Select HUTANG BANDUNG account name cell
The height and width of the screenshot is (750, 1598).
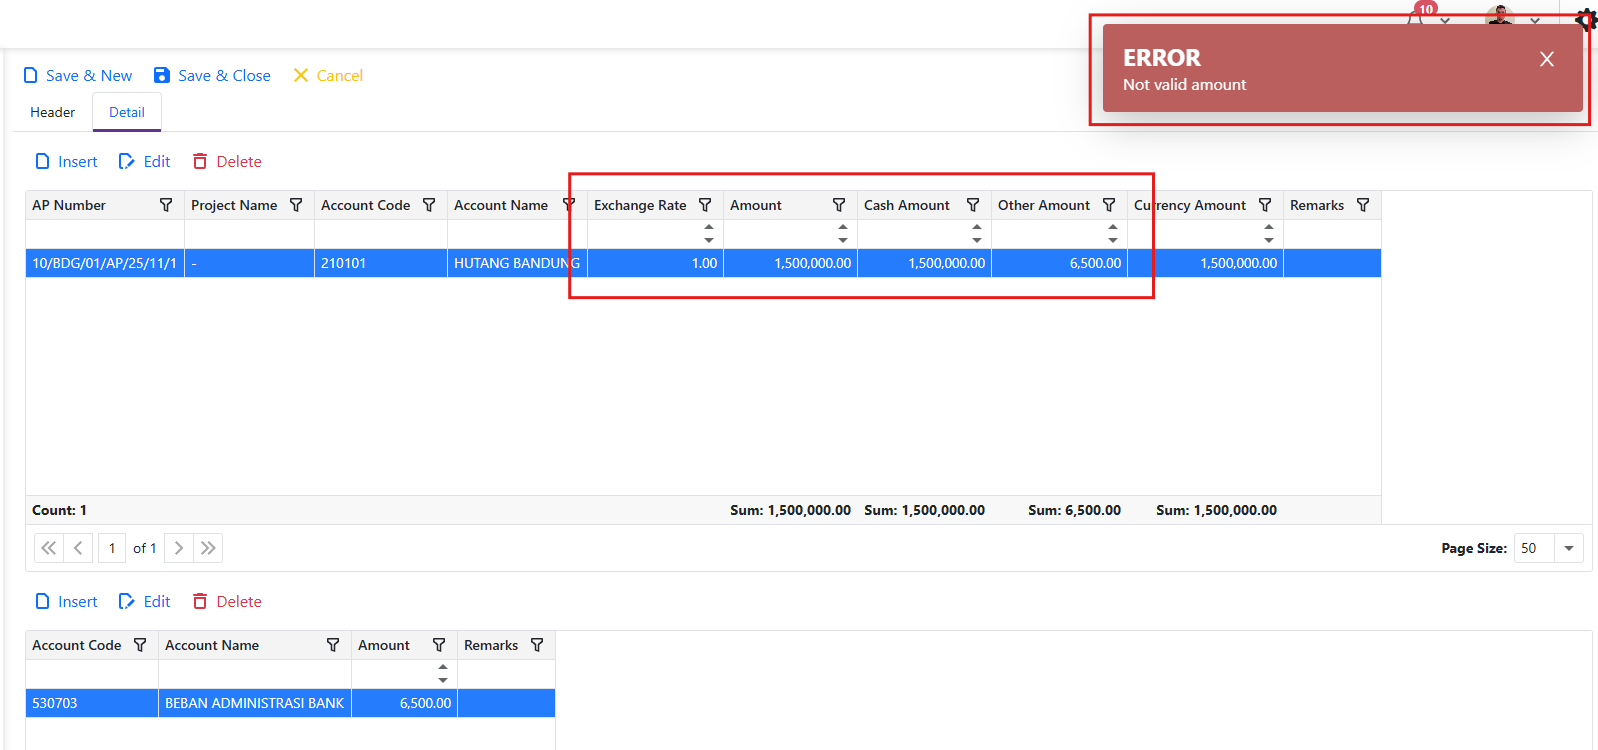click(517, 263)
